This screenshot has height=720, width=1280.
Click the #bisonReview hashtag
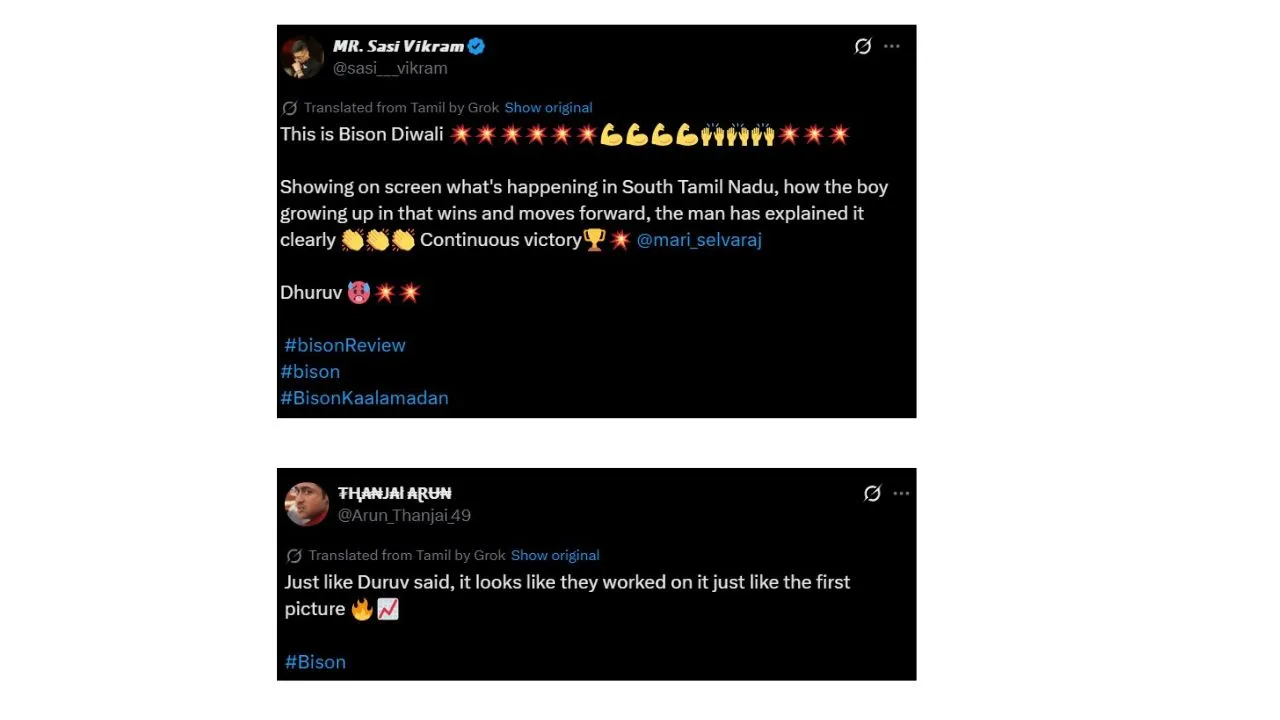click(x=345, y=345)
